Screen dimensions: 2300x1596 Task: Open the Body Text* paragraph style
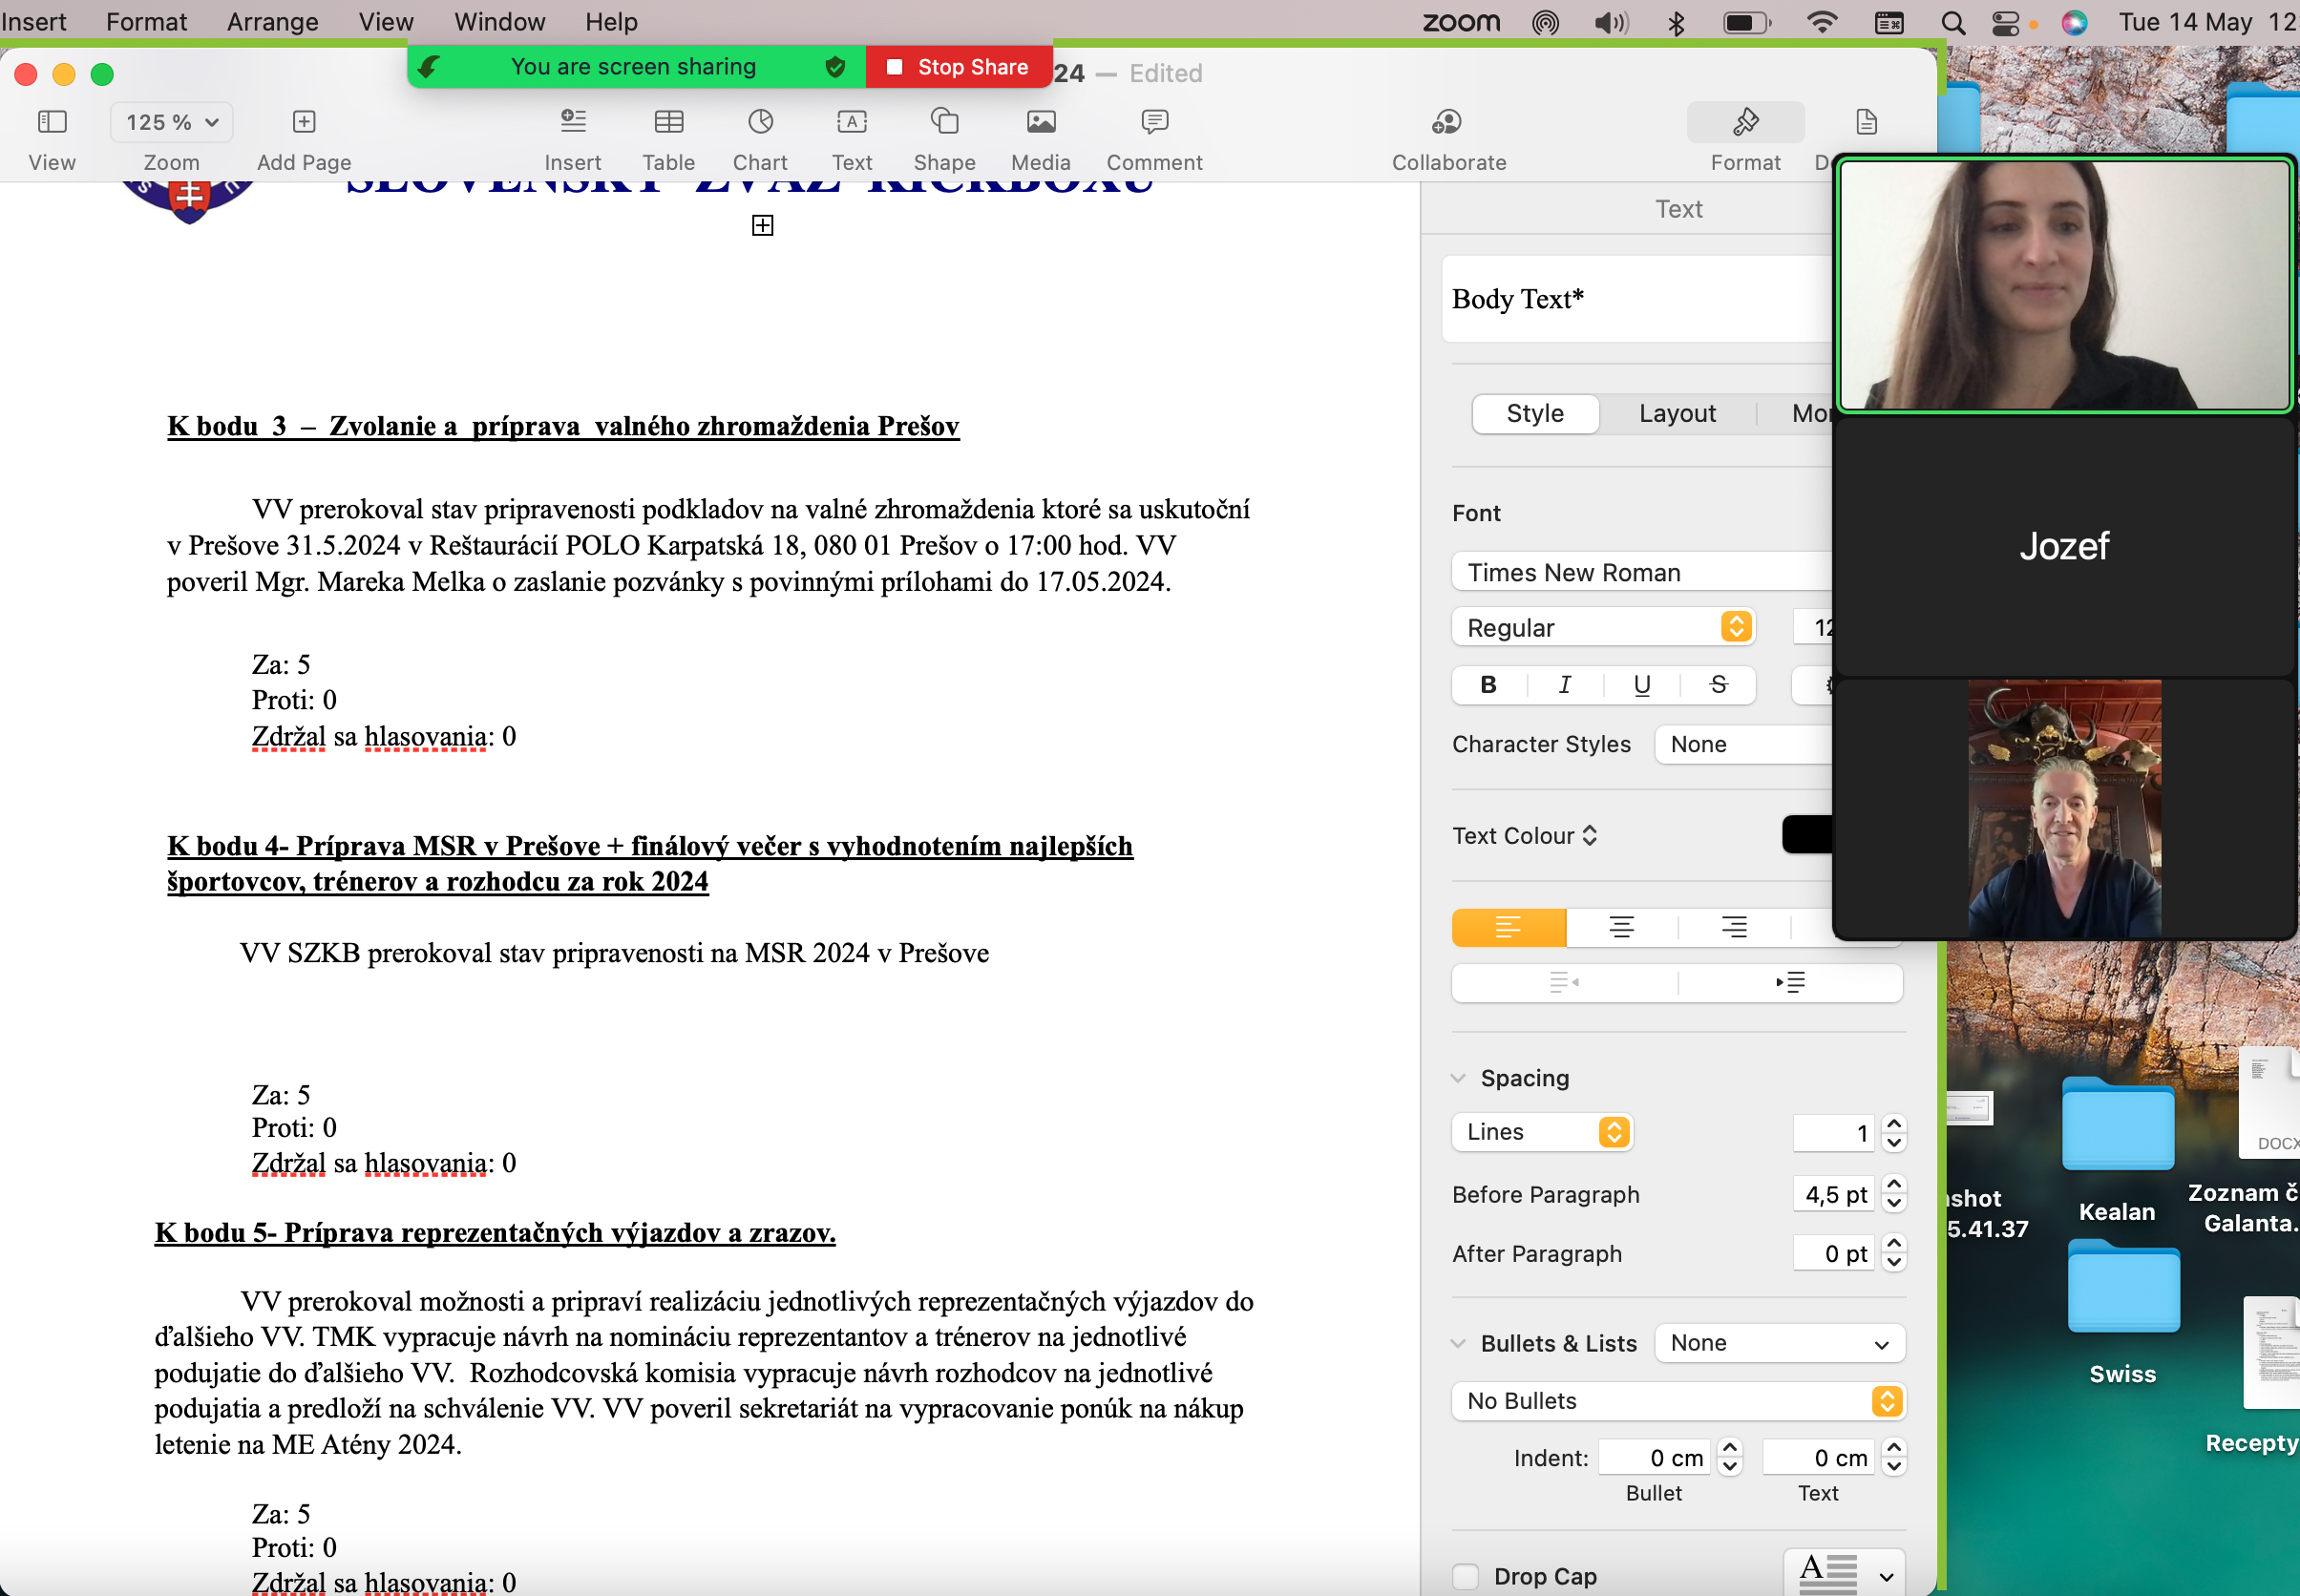pyautogui.click(x=1638, y=299)
